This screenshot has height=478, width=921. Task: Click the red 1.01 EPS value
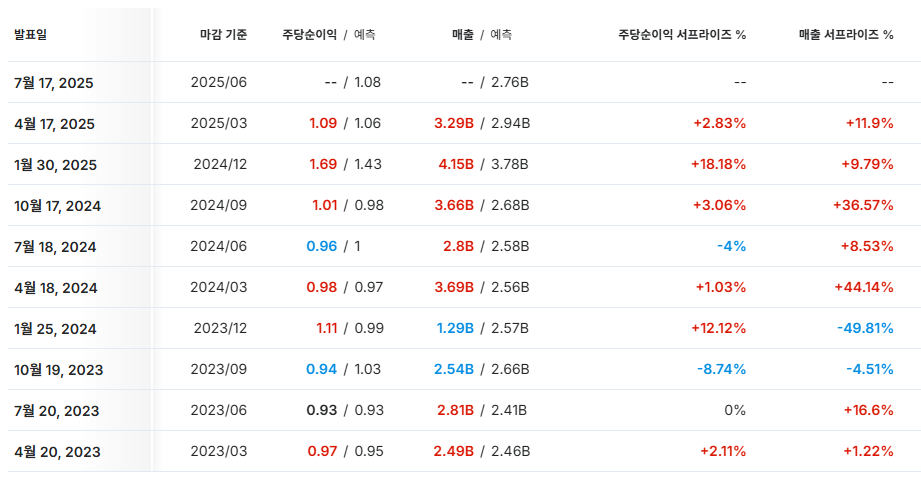[325, 206]
